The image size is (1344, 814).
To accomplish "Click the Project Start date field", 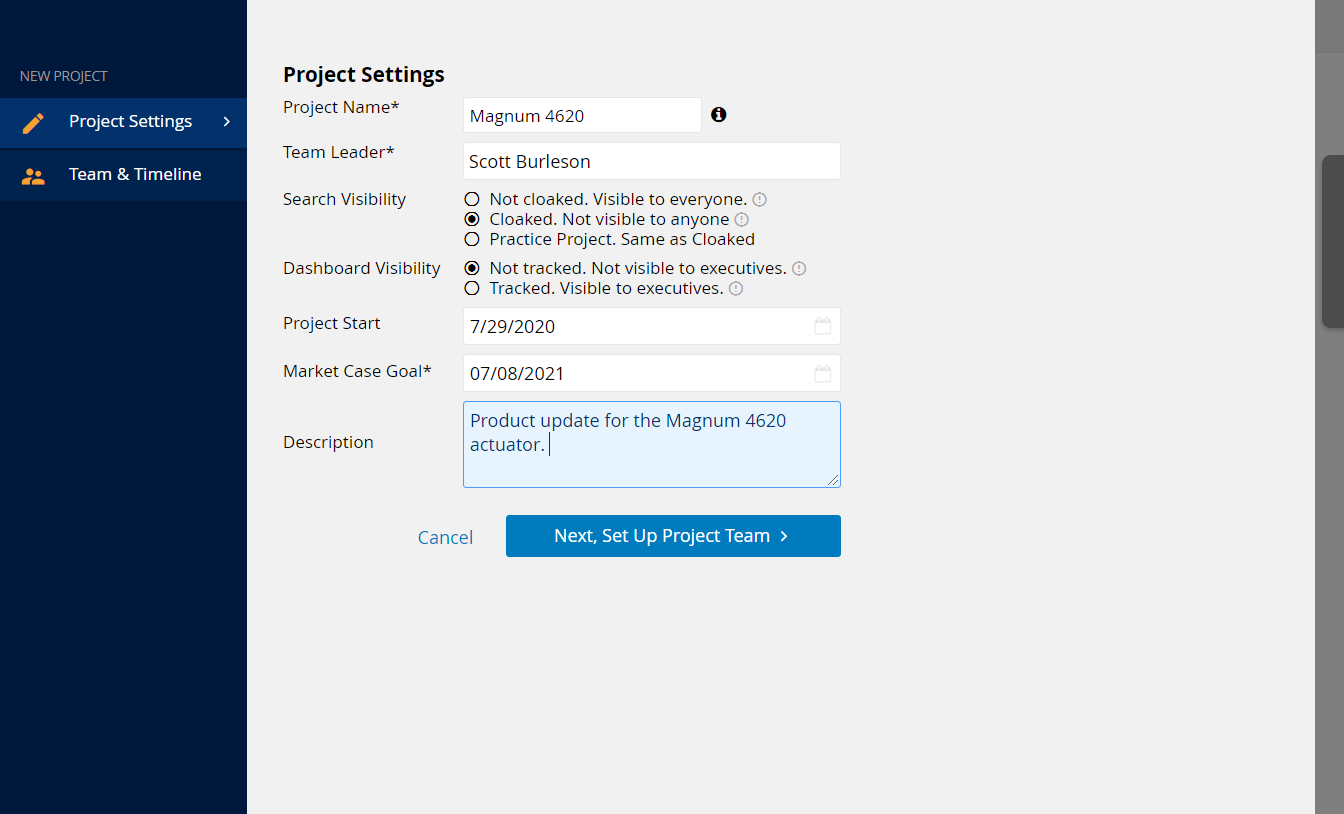I will 652,326.
